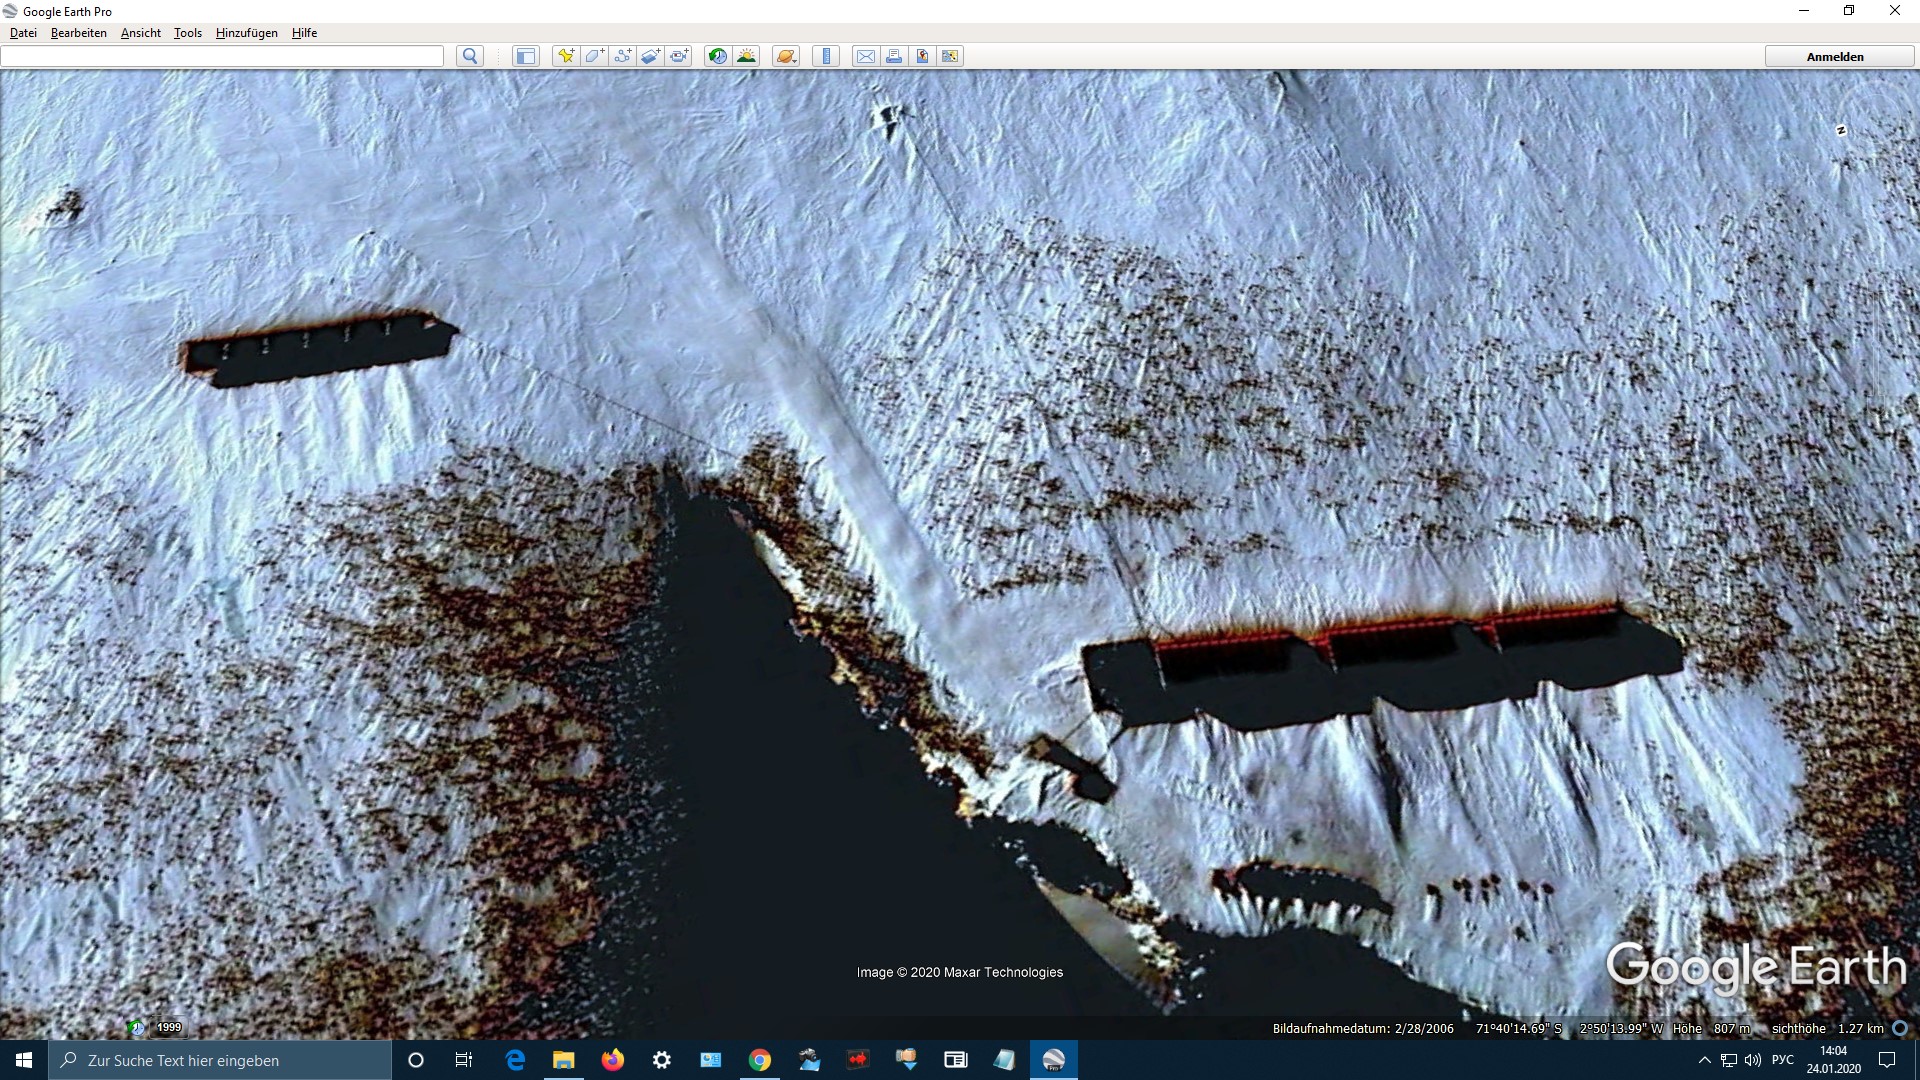Open the Ansicht menu
The image size is (1920, 1080).
click(x=140, y=33)
